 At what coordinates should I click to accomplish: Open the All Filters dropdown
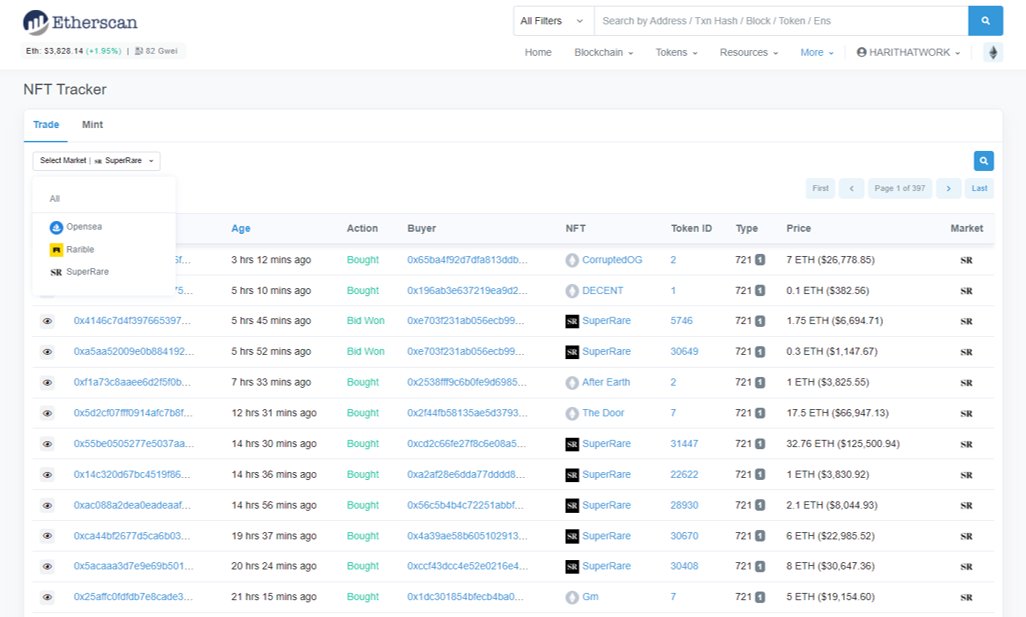551,20
